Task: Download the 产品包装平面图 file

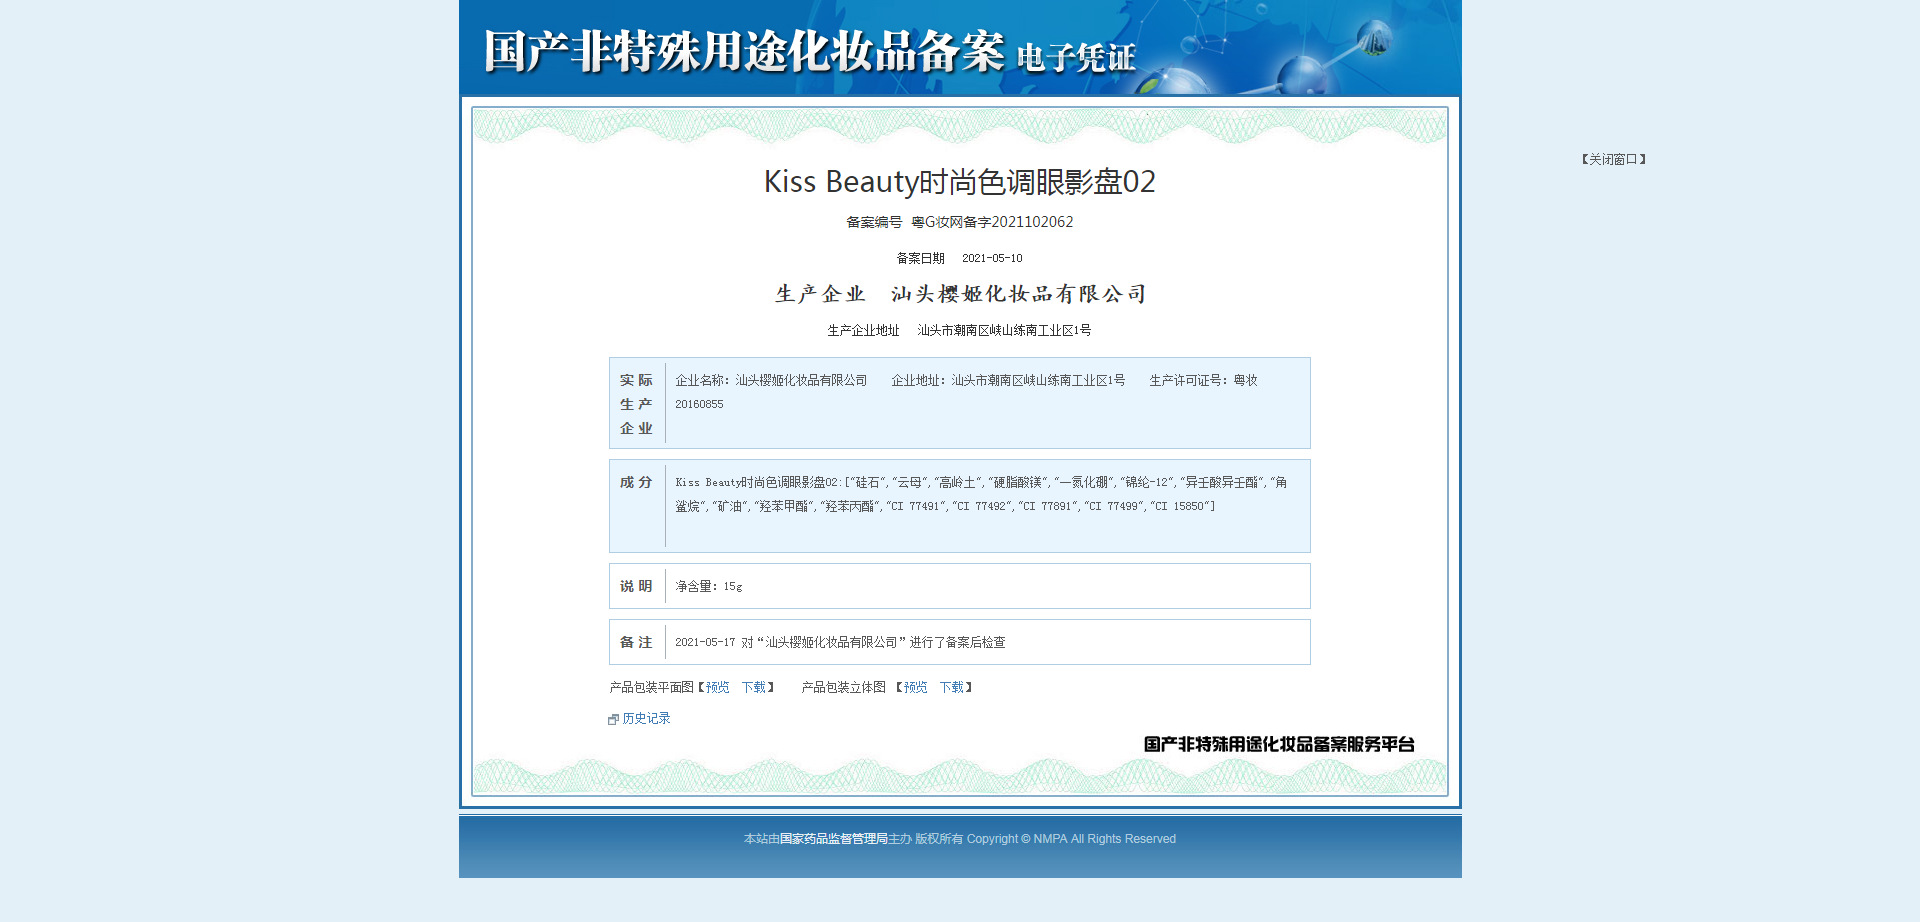Action: (x=753, y=687)
